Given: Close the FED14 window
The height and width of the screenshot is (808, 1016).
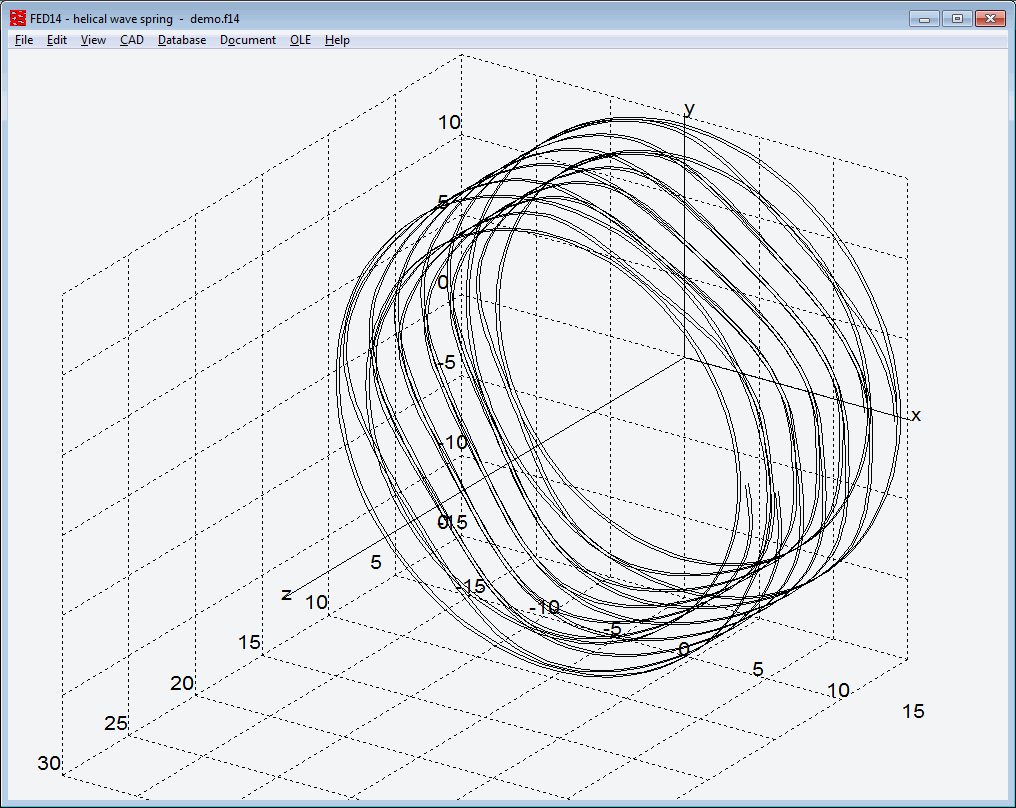Looking at the screenshot, I should click(990, 19).
